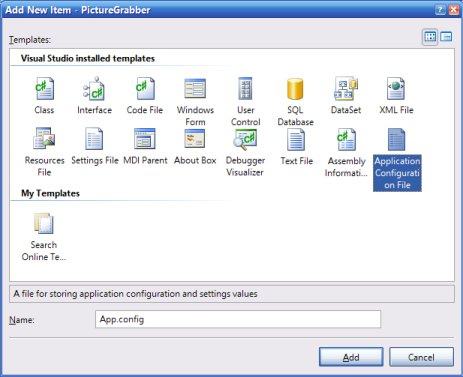
Task: Pick the XML File template icon
Action: point(396,88)
